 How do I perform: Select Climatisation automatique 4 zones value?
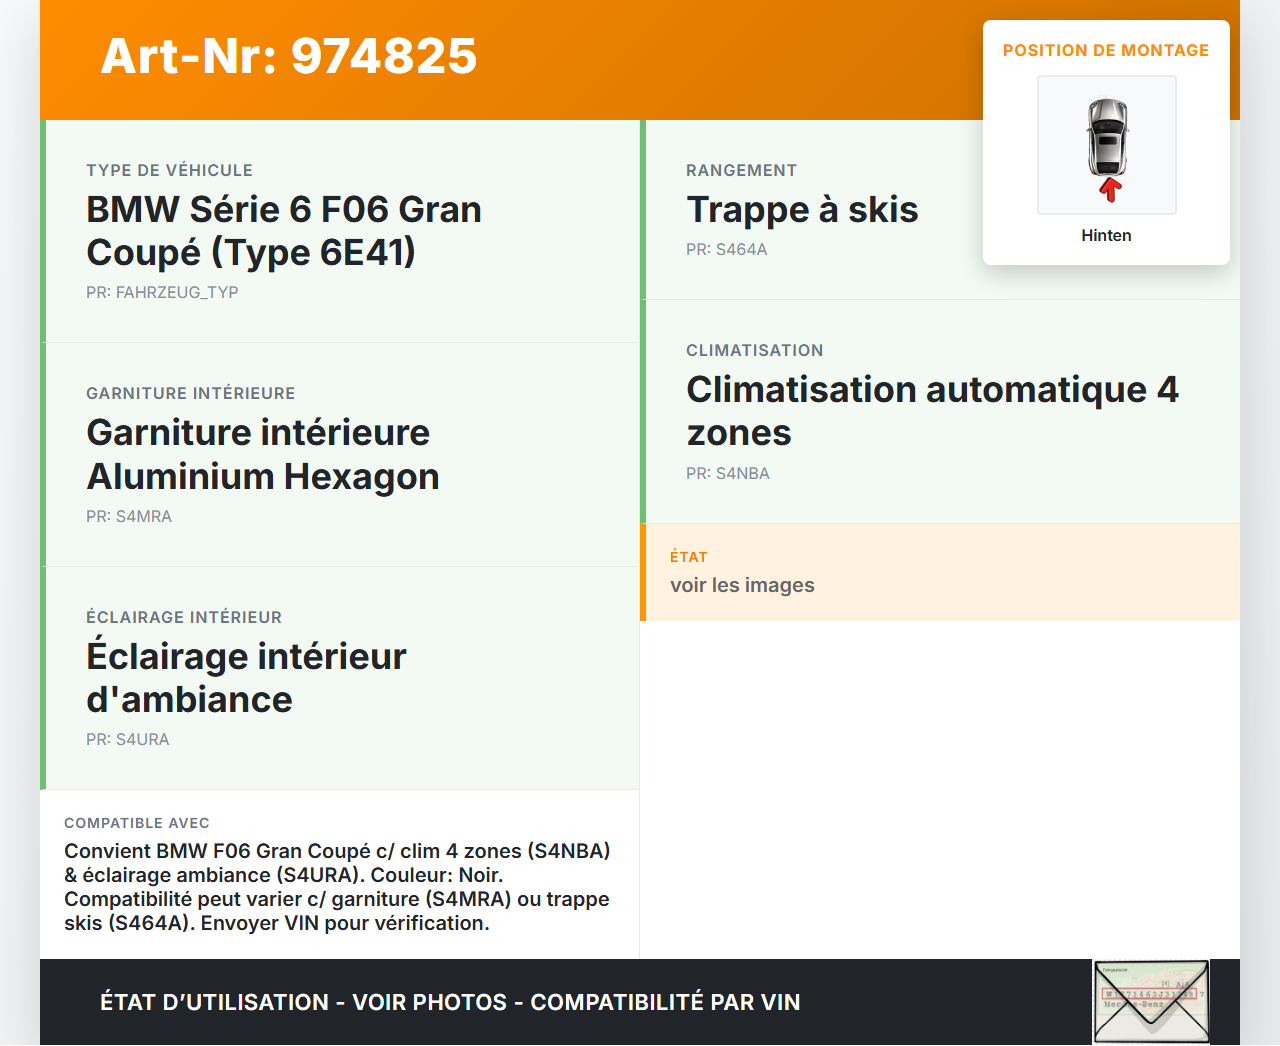[932, 411]
